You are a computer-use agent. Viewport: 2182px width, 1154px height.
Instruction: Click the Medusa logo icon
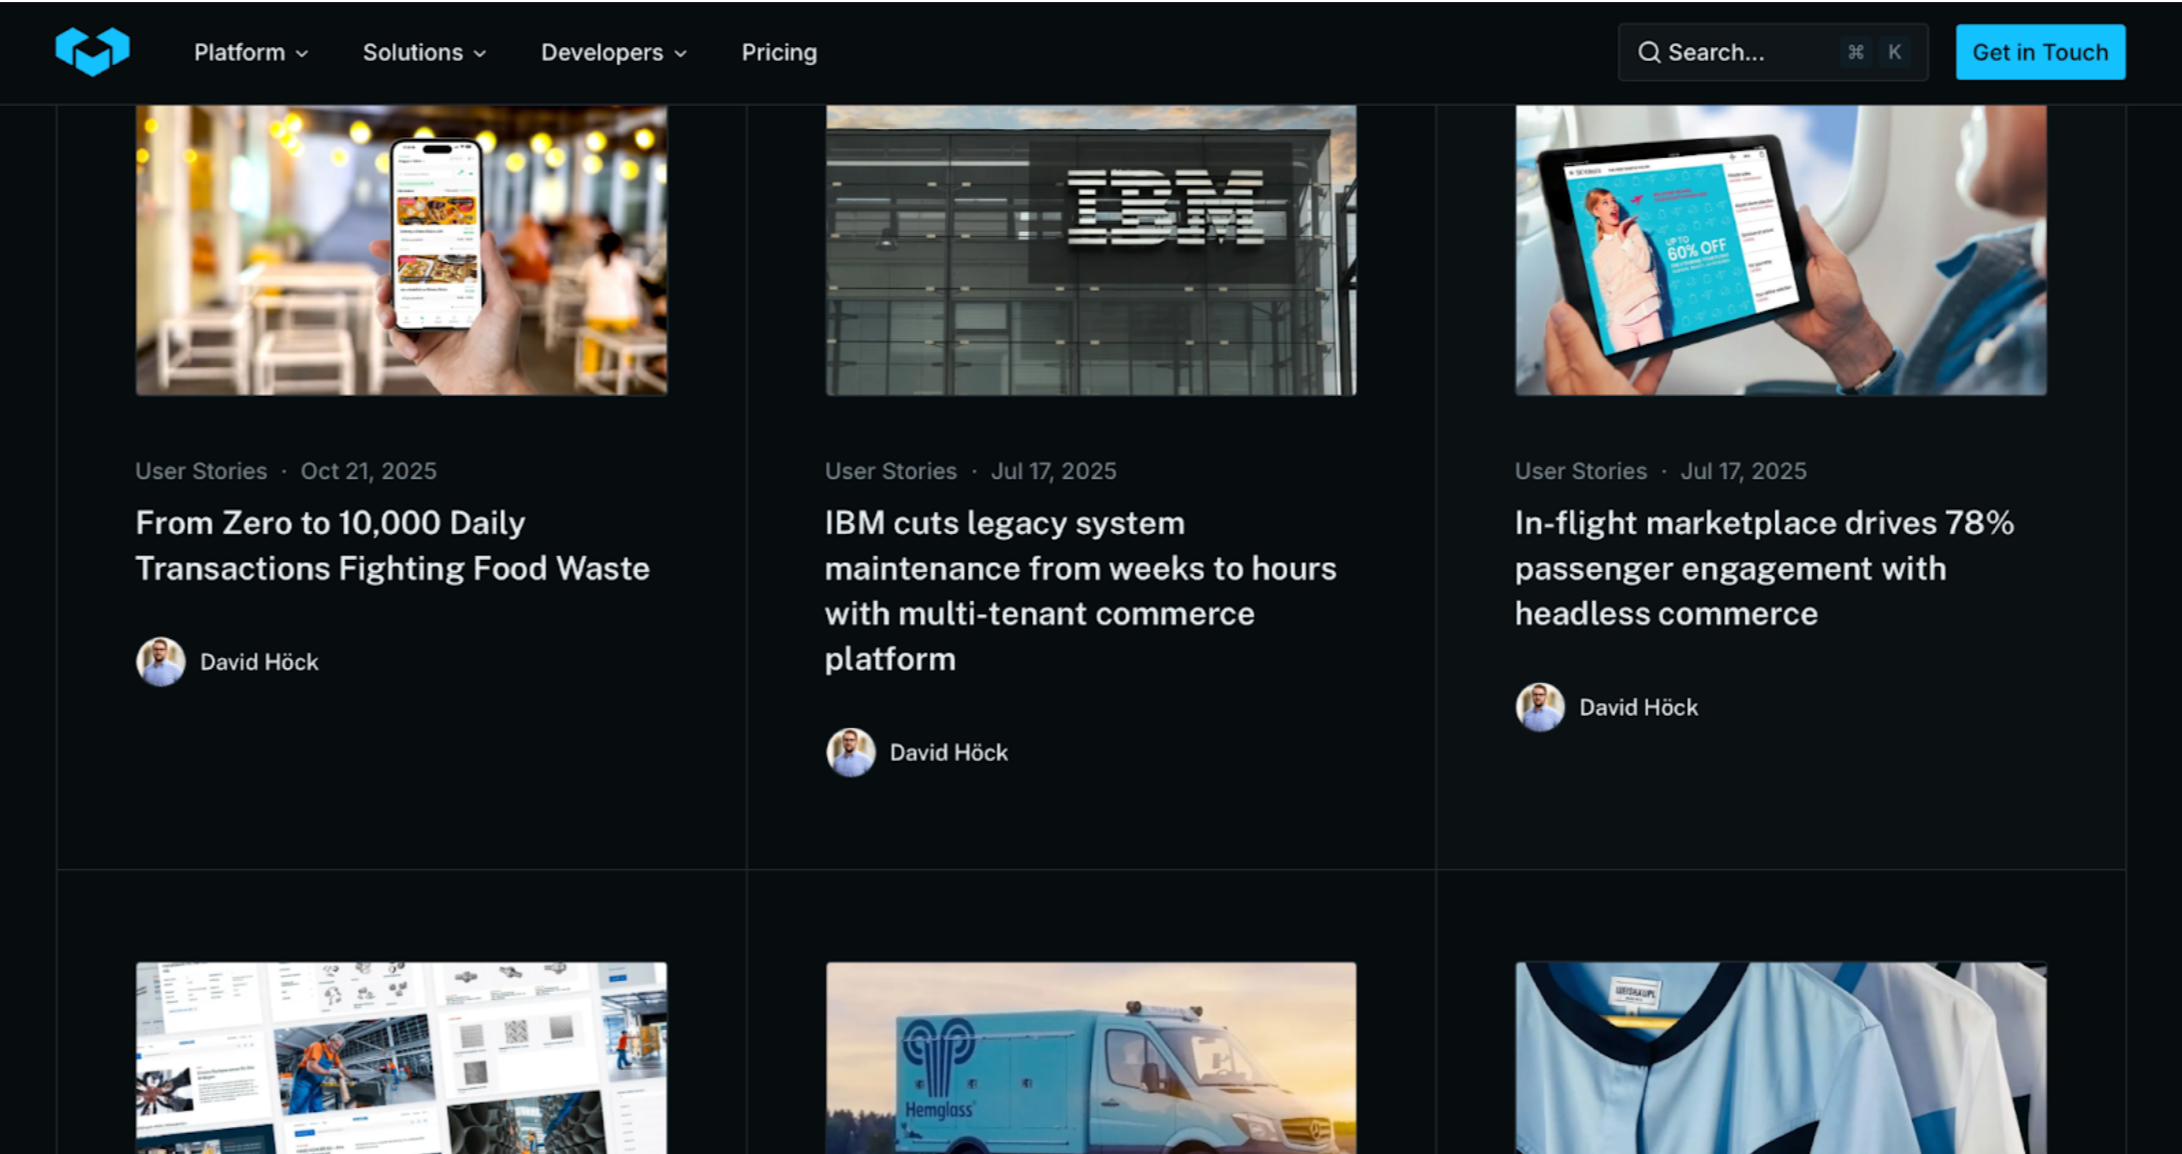pos(93,51)
